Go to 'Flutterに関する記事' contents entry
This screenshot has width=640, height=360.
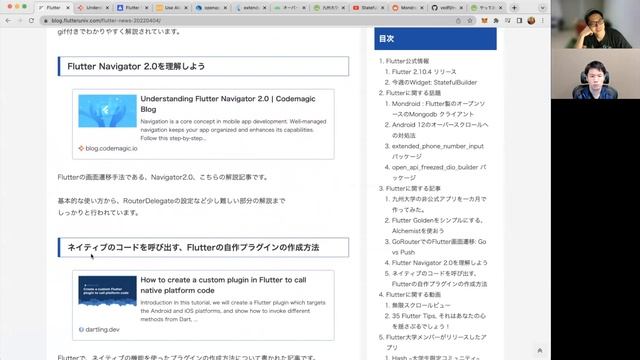[413, 189]
